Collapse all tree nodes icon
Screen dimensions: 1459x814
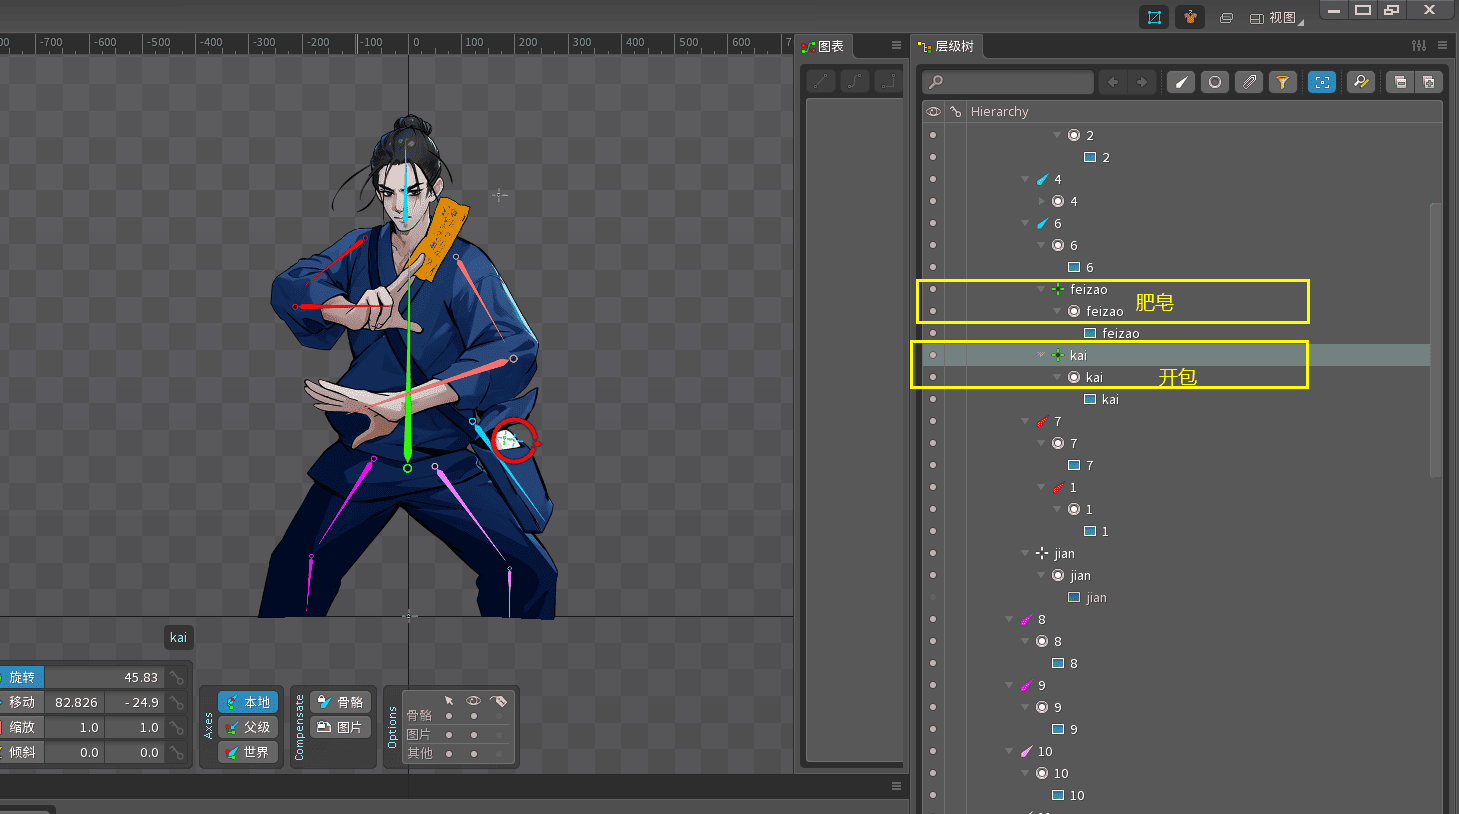point(1400,82)
